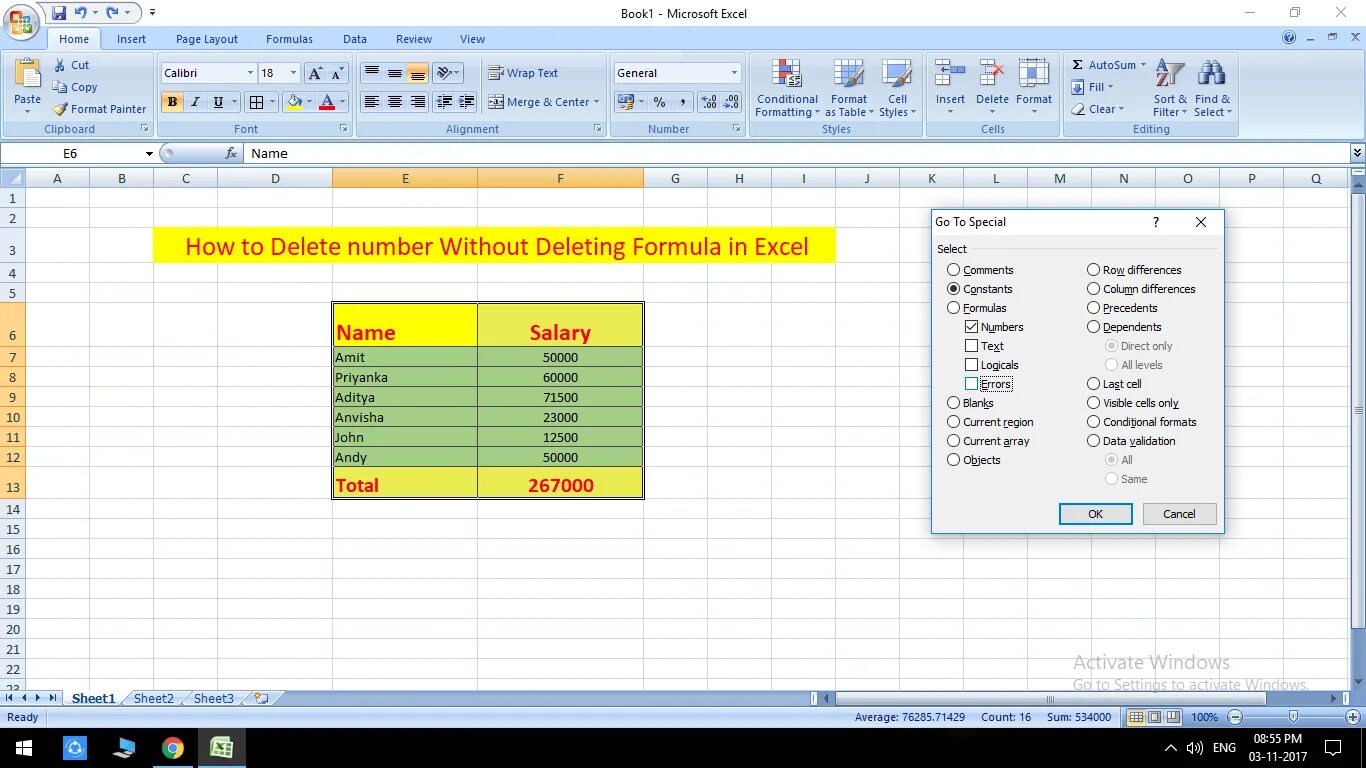The image size is (1366, 768).
Task: Click the dialog help question mark
Action: point(1156,222)
